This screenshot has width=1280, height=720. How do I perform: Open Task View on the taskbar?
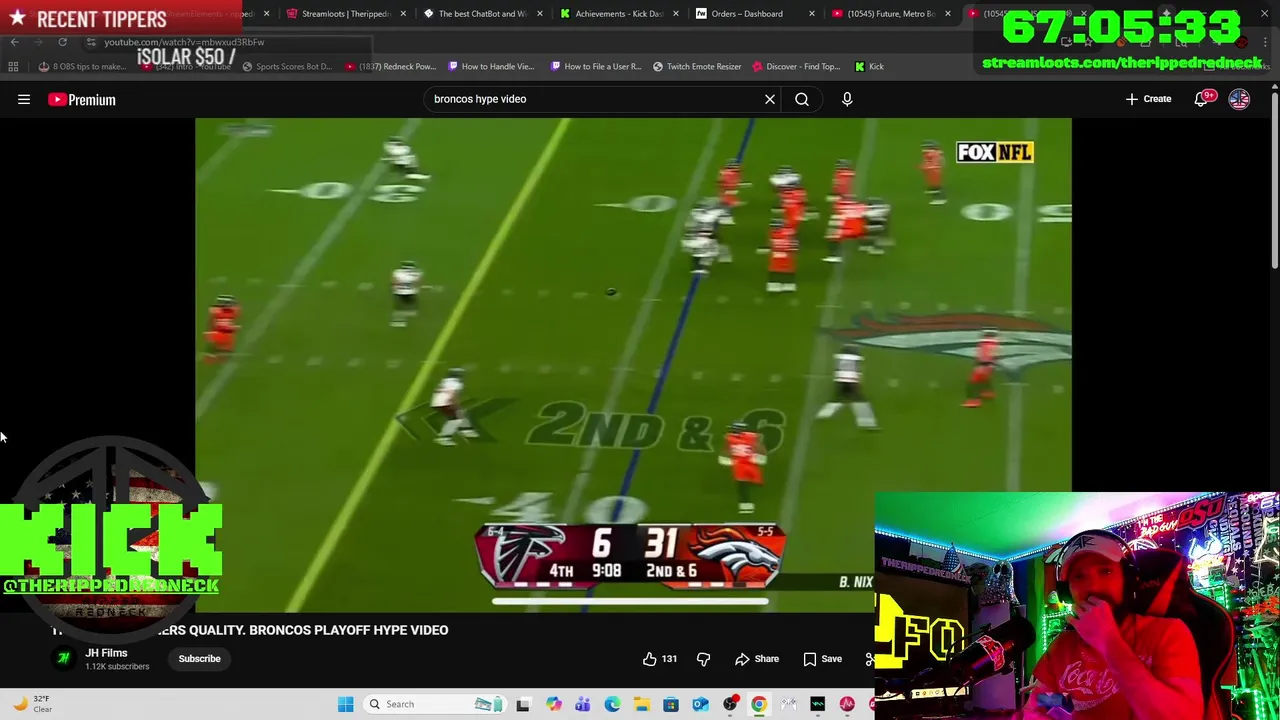[522, 704]
